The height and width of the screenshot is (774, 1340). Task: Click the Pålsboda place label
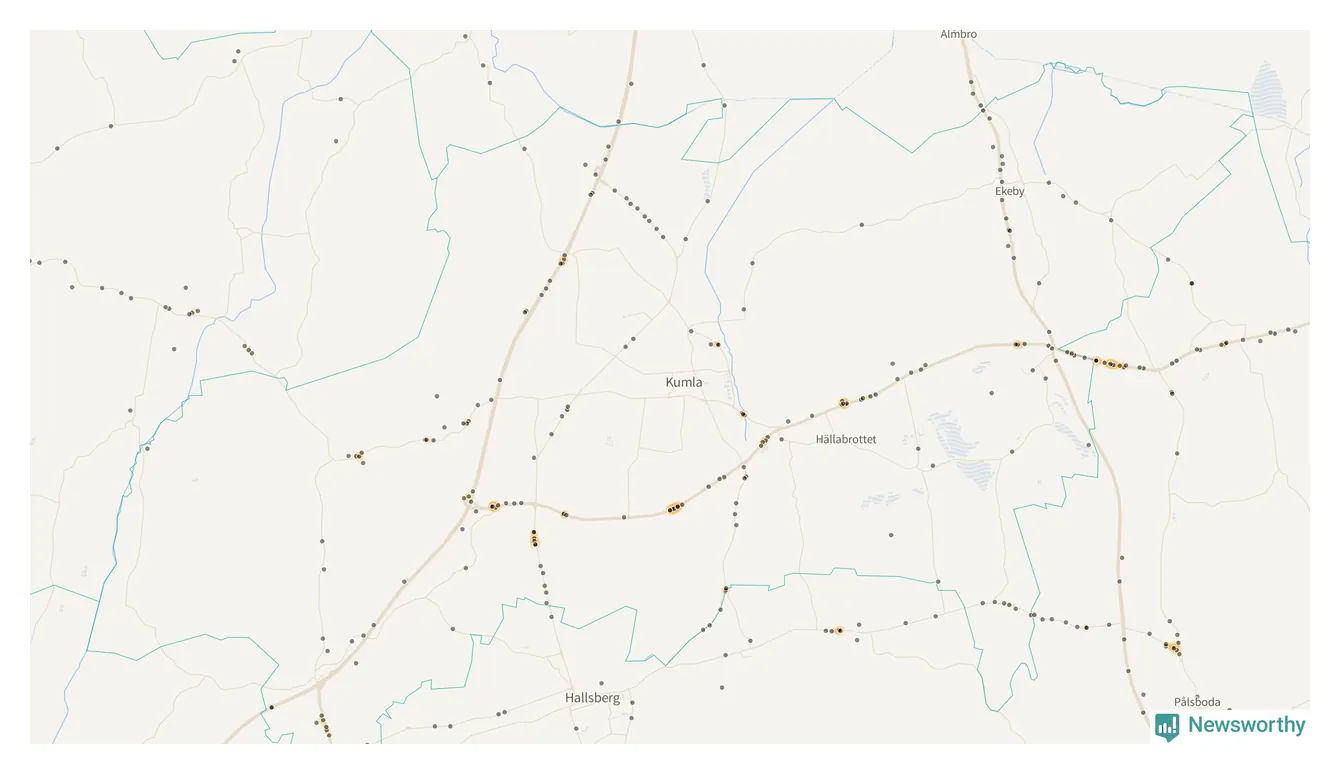(1197, 702)
